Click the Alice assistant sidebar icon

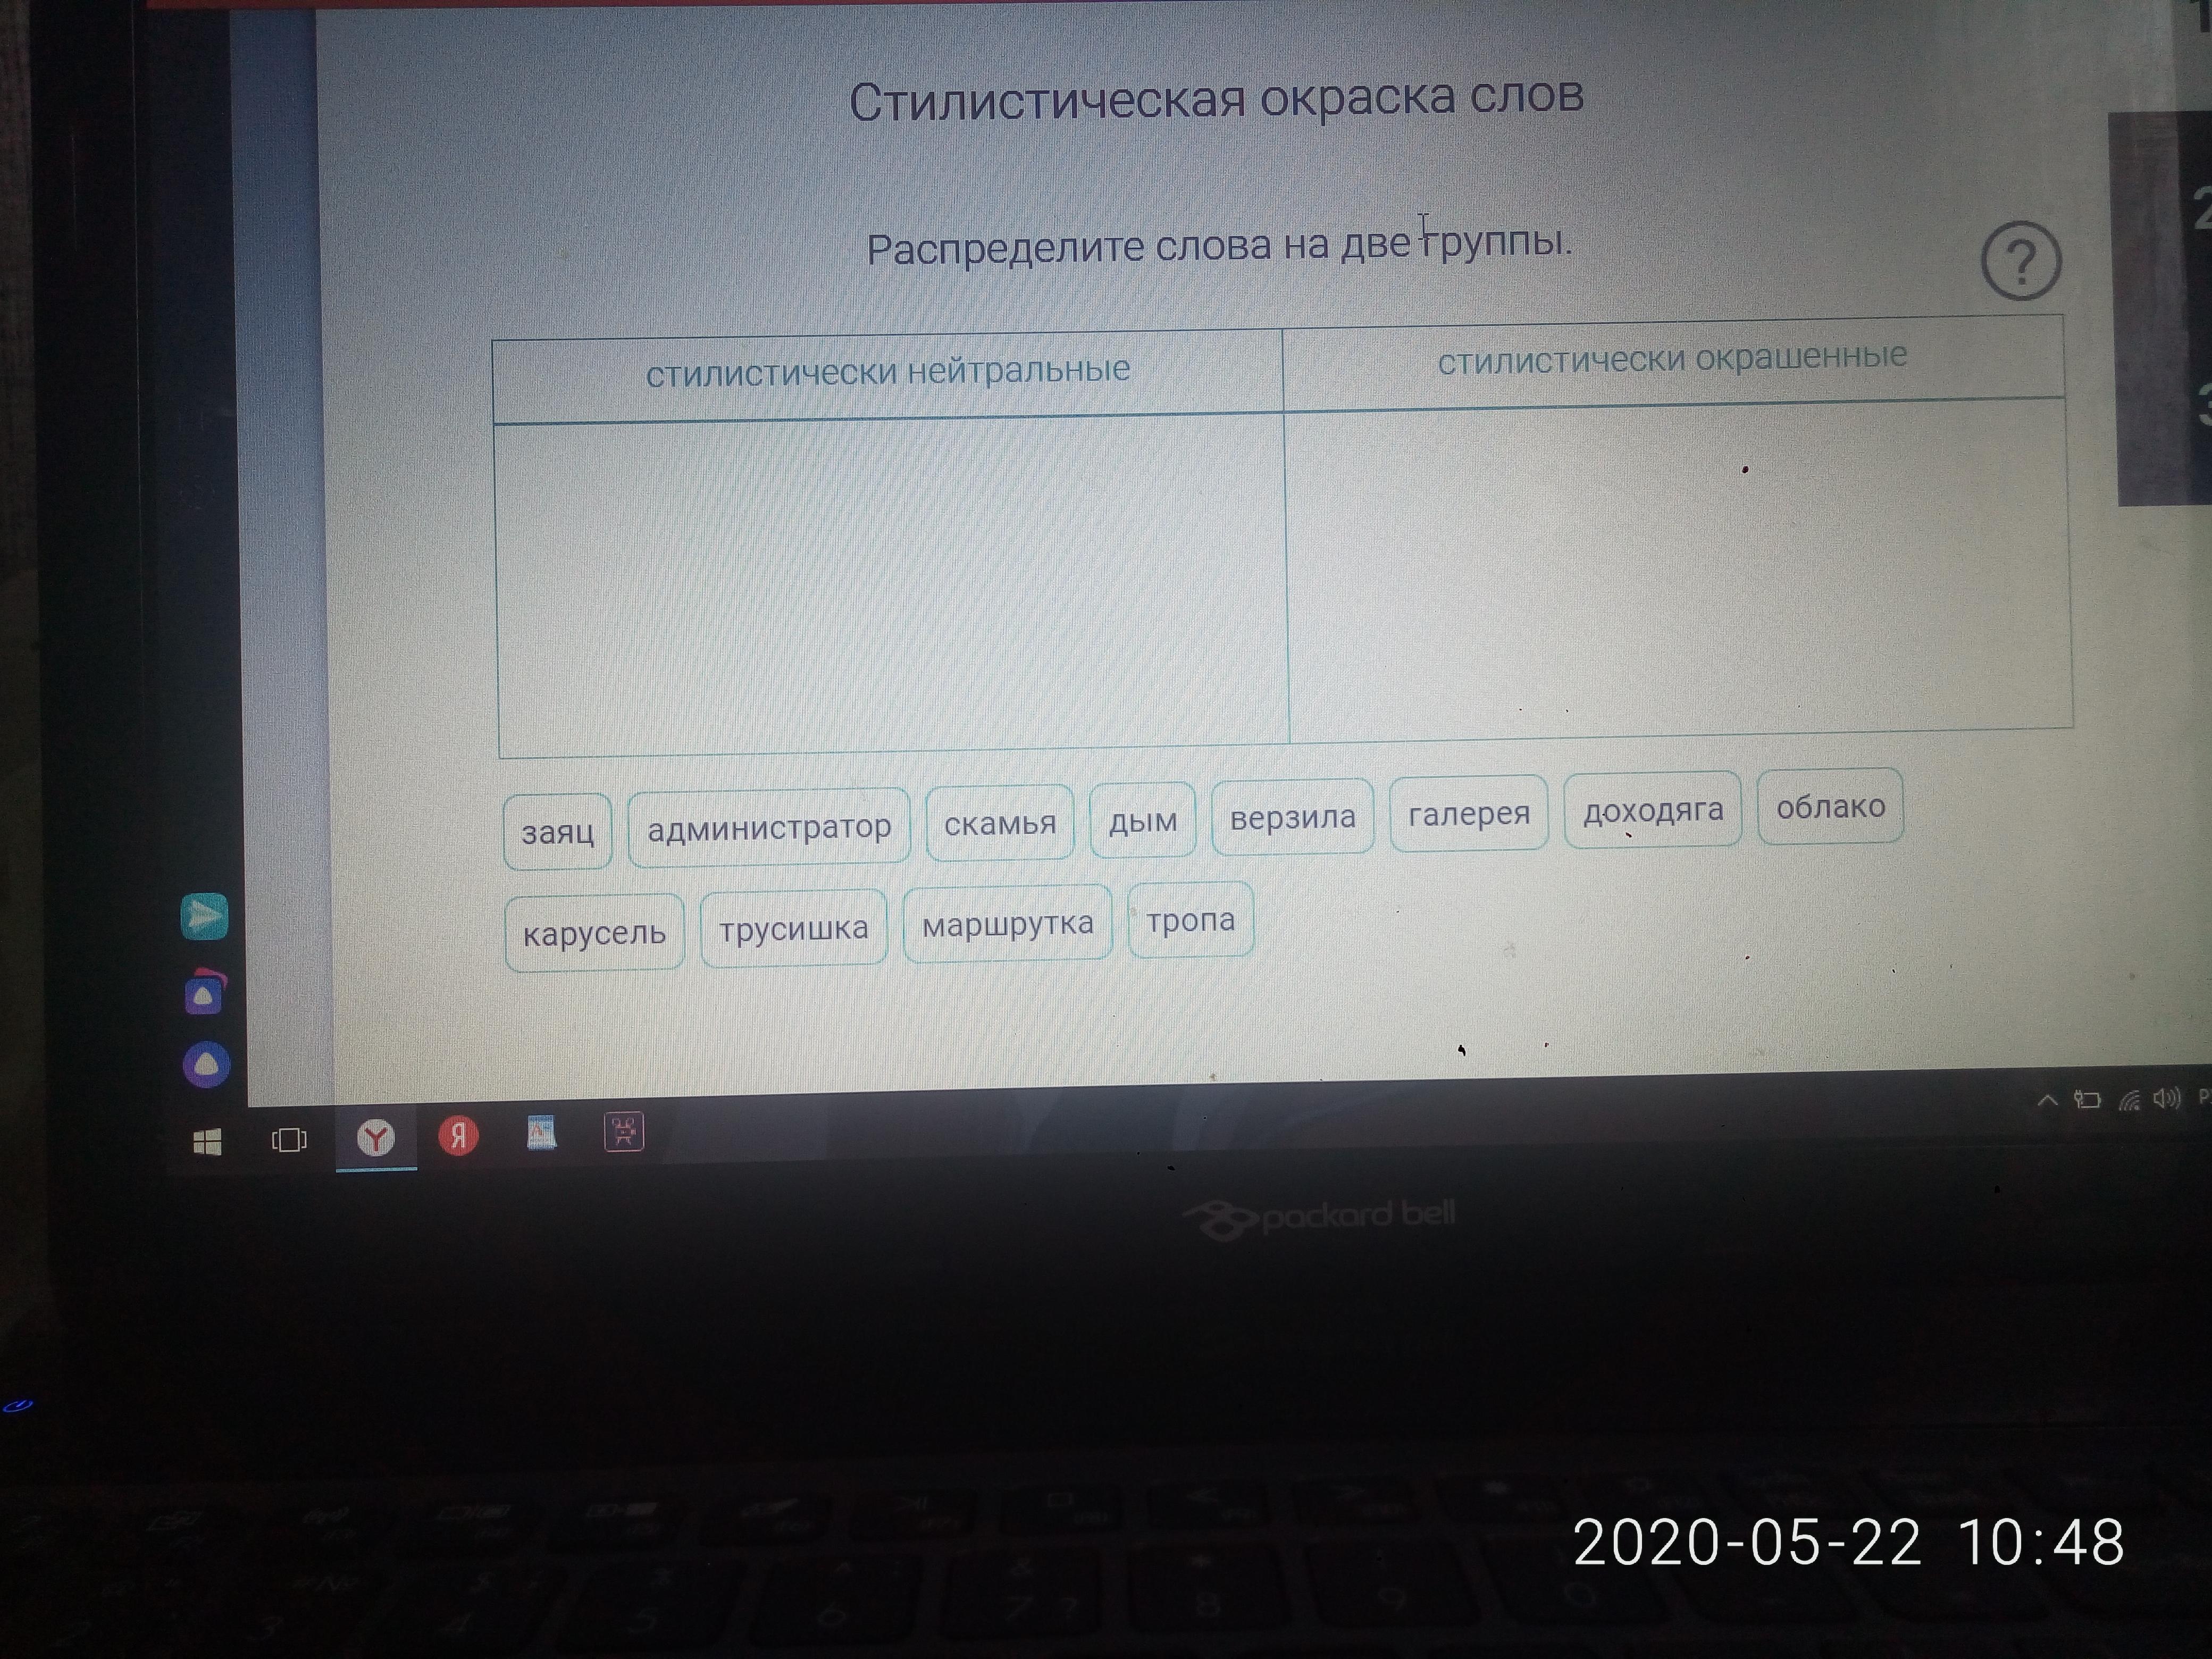pyautogui.click(x=206, y=1064)
